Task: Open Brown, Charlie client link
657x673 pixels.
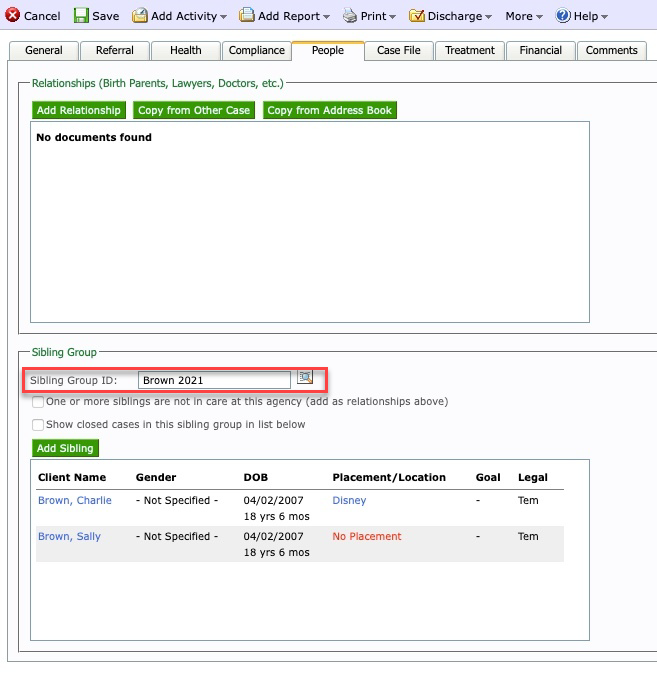Action: pos(75,500)
